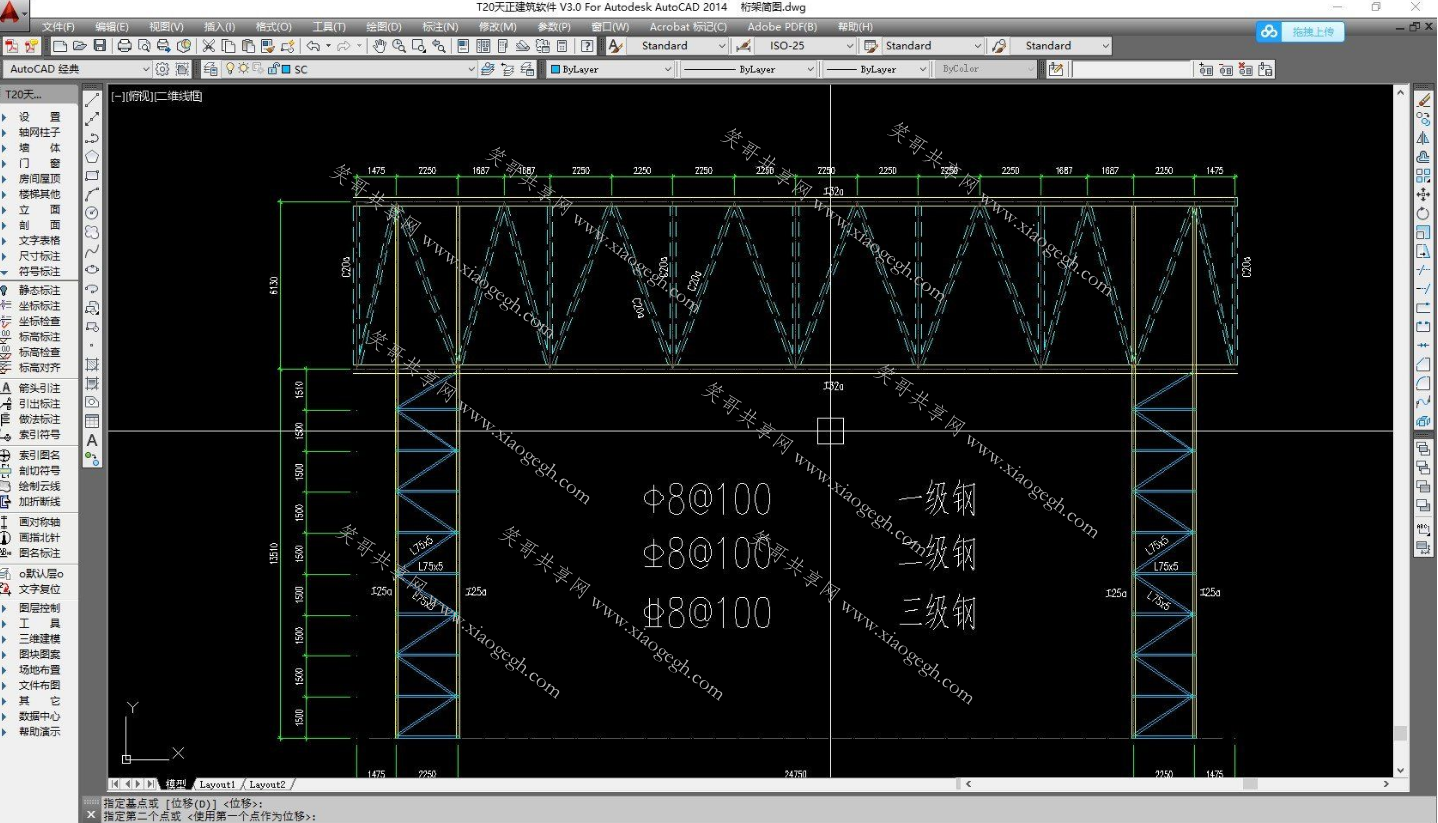The height and width of the screenshot is (823, 1438).
Task: Activate the Pan hand tool
Action: (379, 46)
